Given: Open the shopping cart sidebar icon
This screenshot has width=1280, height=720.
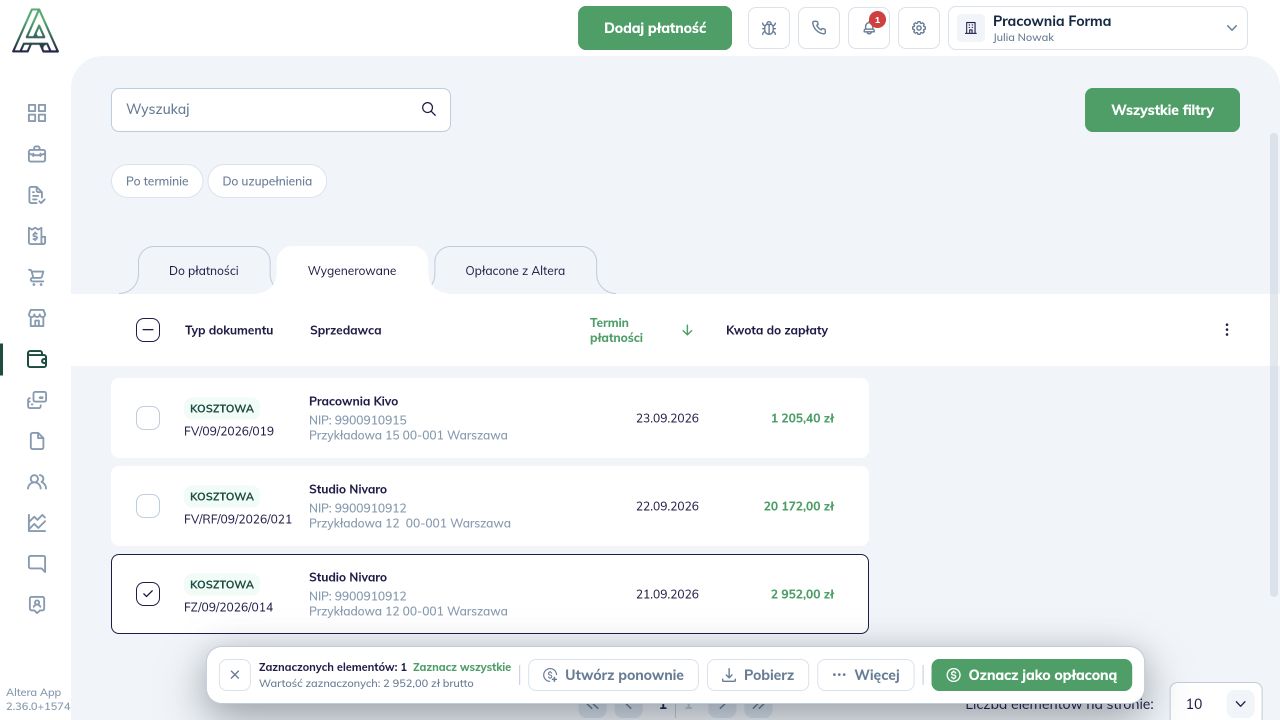Looking at the screenshot, I should pos(37,277).
